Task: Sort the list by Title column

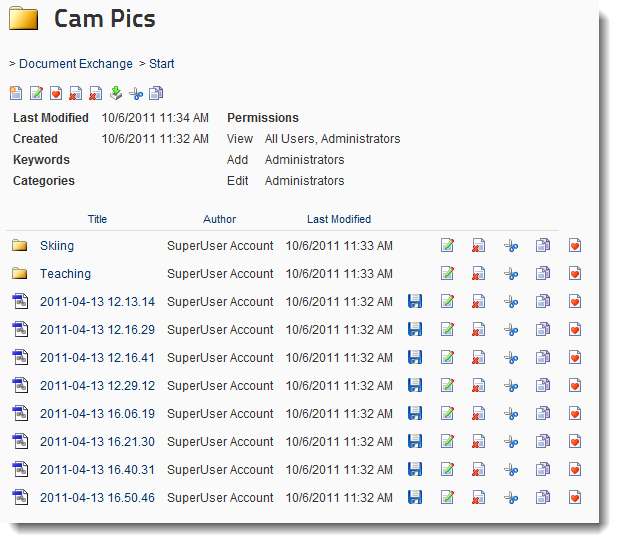Action: (97, 219)
